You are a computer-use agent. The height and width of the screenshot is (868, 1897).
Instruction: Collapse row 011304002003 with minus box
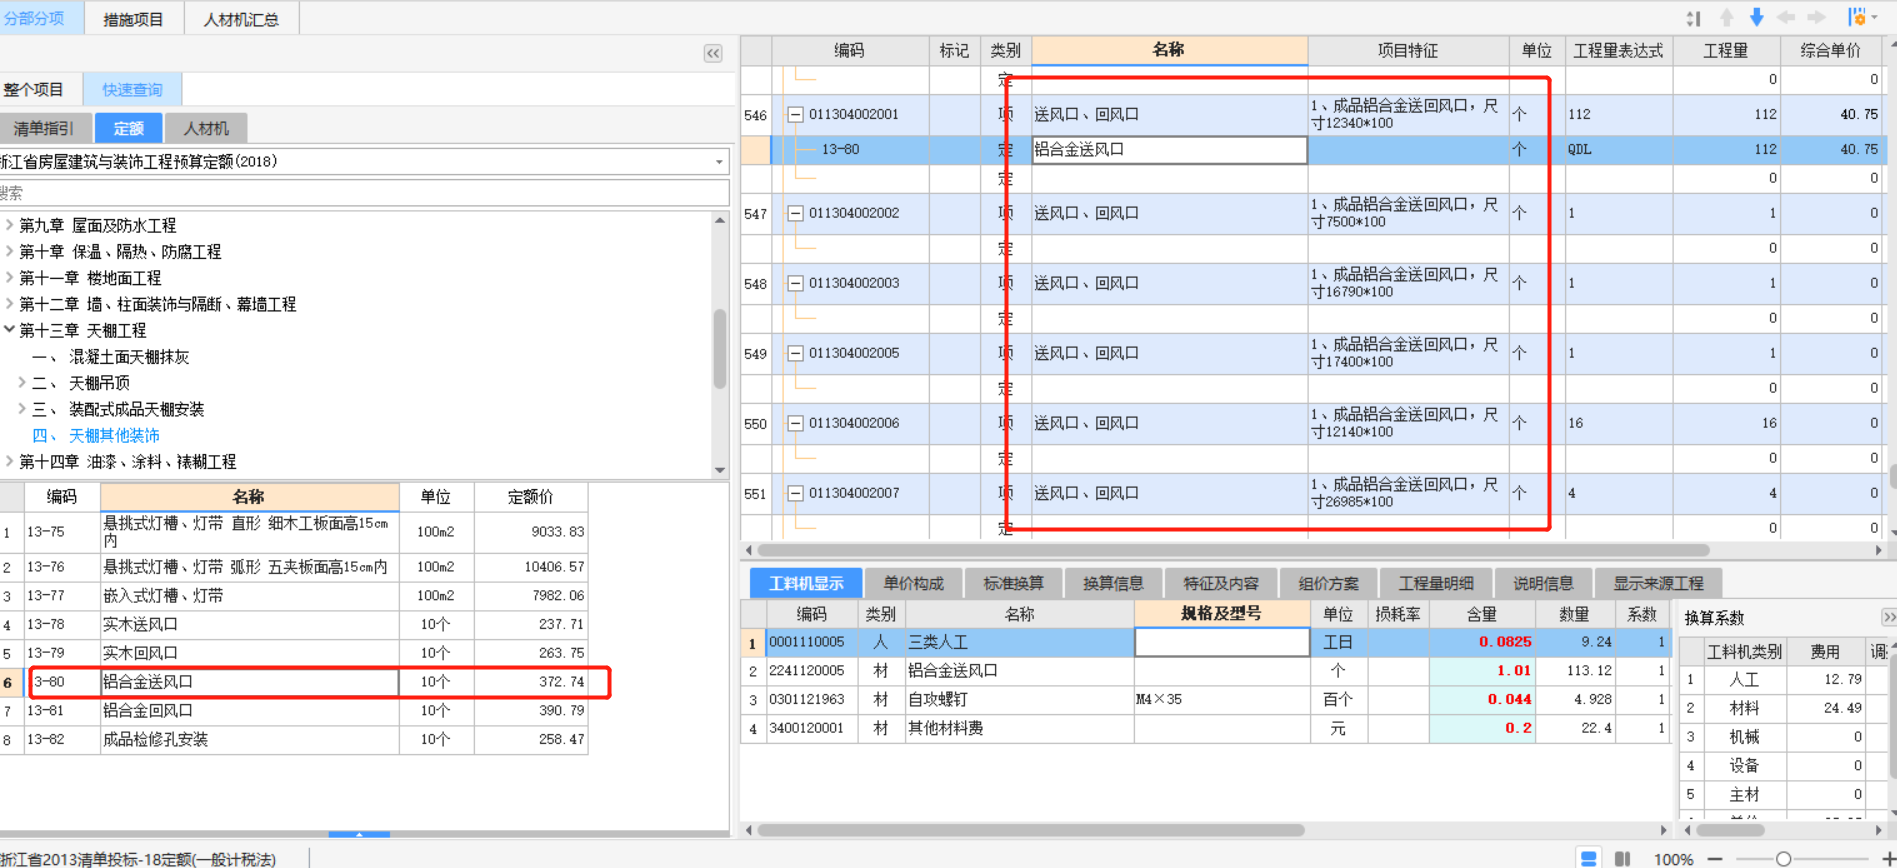coord(795,283)
